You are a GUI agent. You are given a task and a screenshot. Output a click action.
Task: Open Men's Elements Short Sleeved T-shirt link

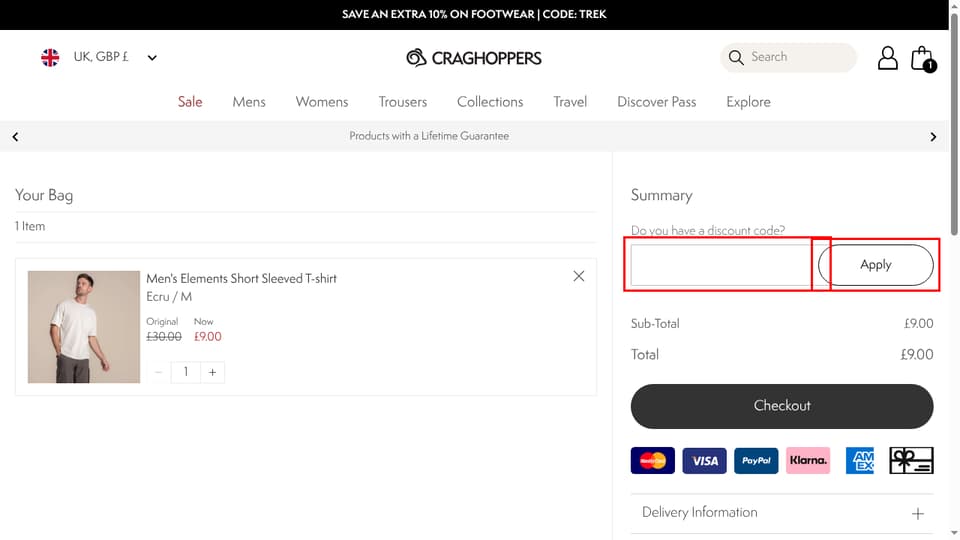241,279
